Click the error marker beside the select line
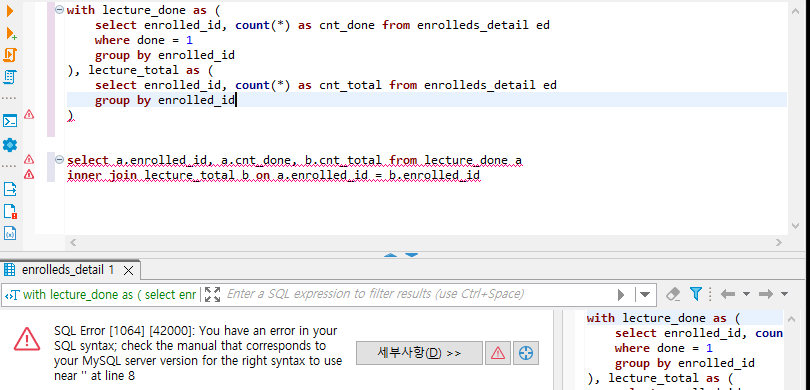Image resolution: width=810 pixels, height=390 pixels. (29, 159)
